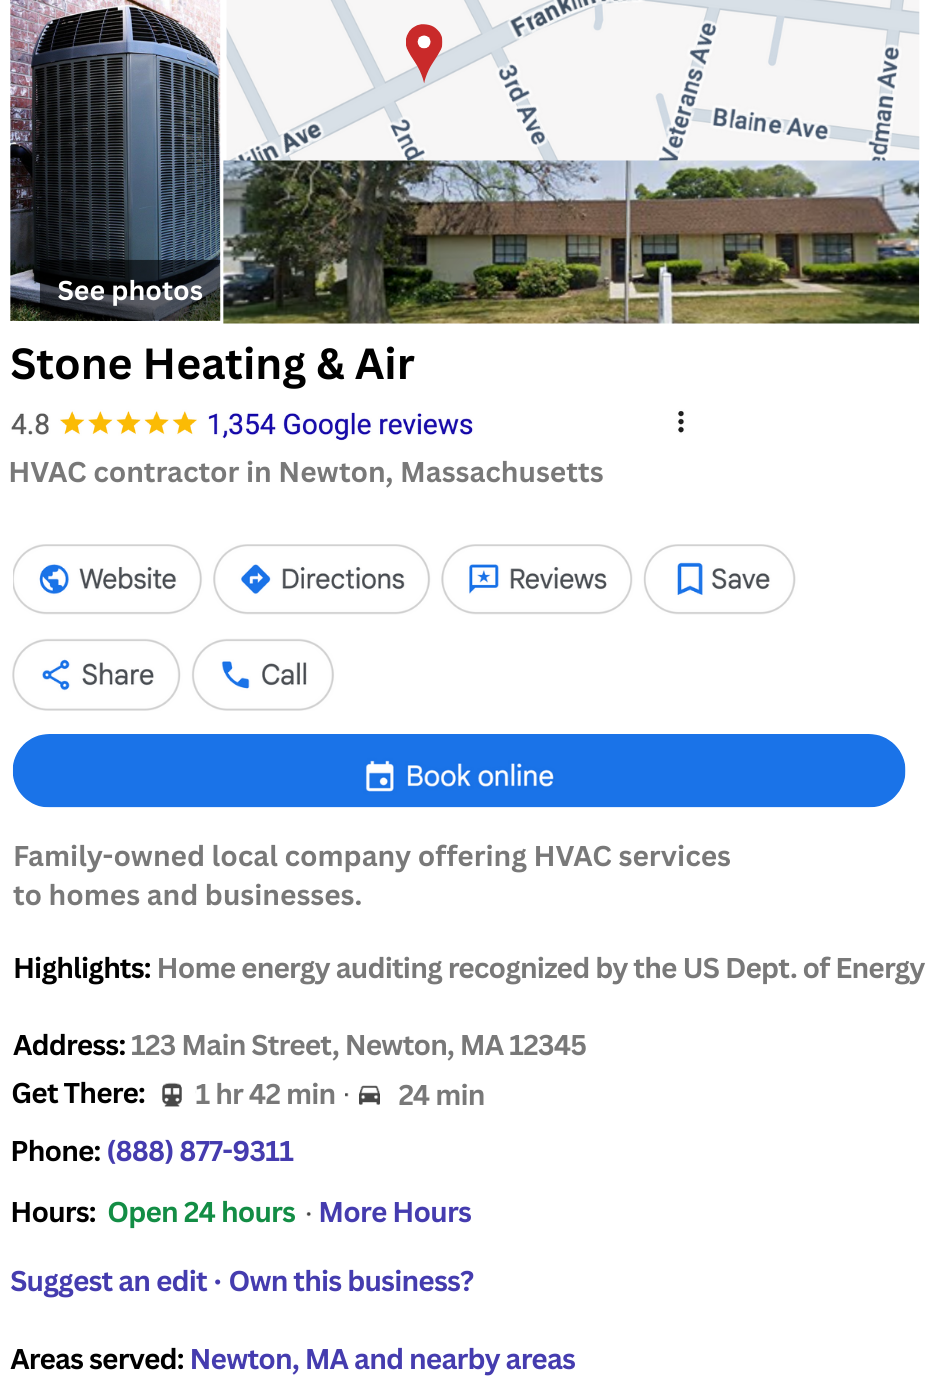
Task: Click the bookmark Save icon
Action: [x=689, y=579]
